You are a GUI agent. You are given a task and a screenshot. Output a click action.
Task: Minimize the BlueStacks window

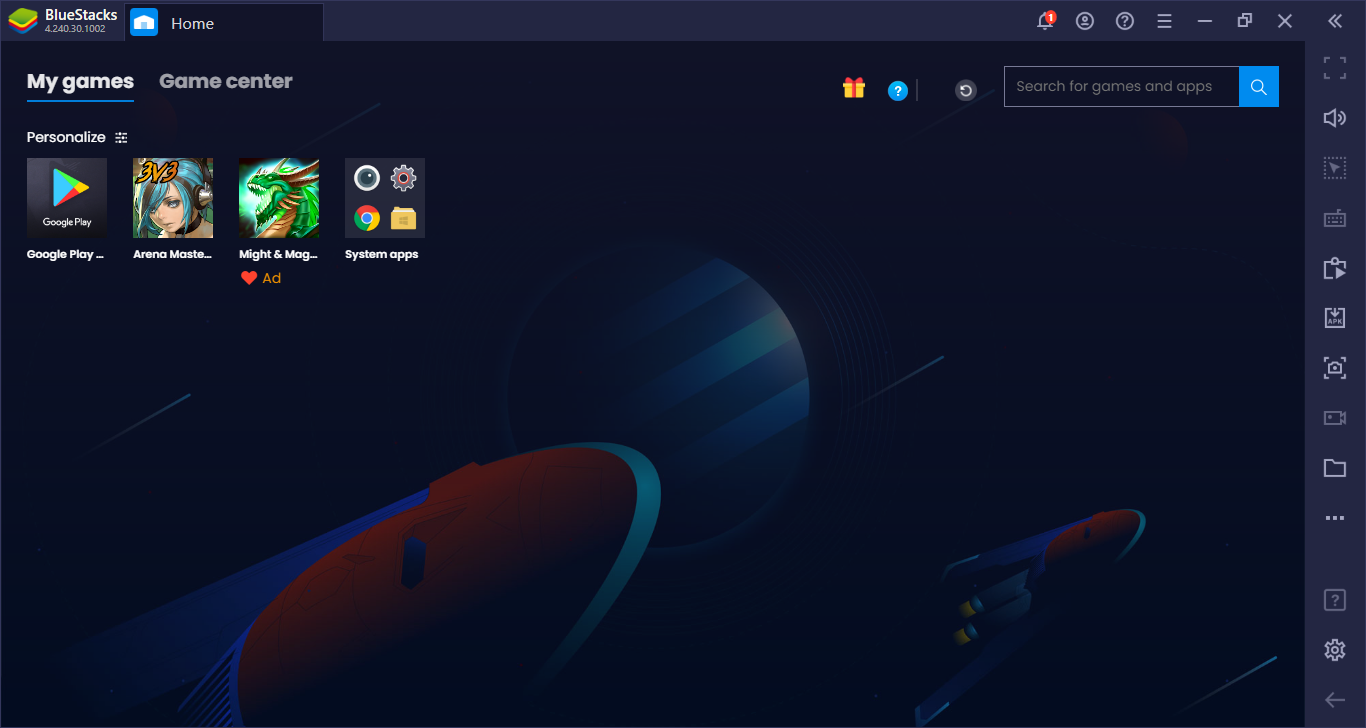[1205, 21]
